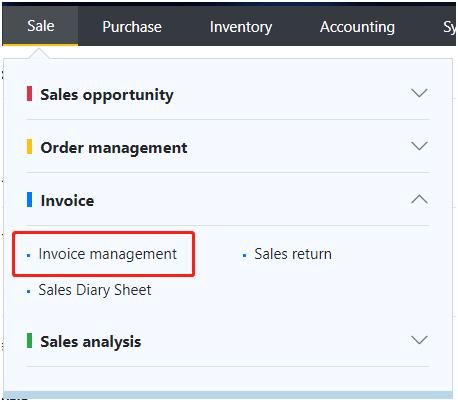Open the Inventory tab
Image resolution: width=458 pixels, height=402 pixels.
(x=241, y=27)
